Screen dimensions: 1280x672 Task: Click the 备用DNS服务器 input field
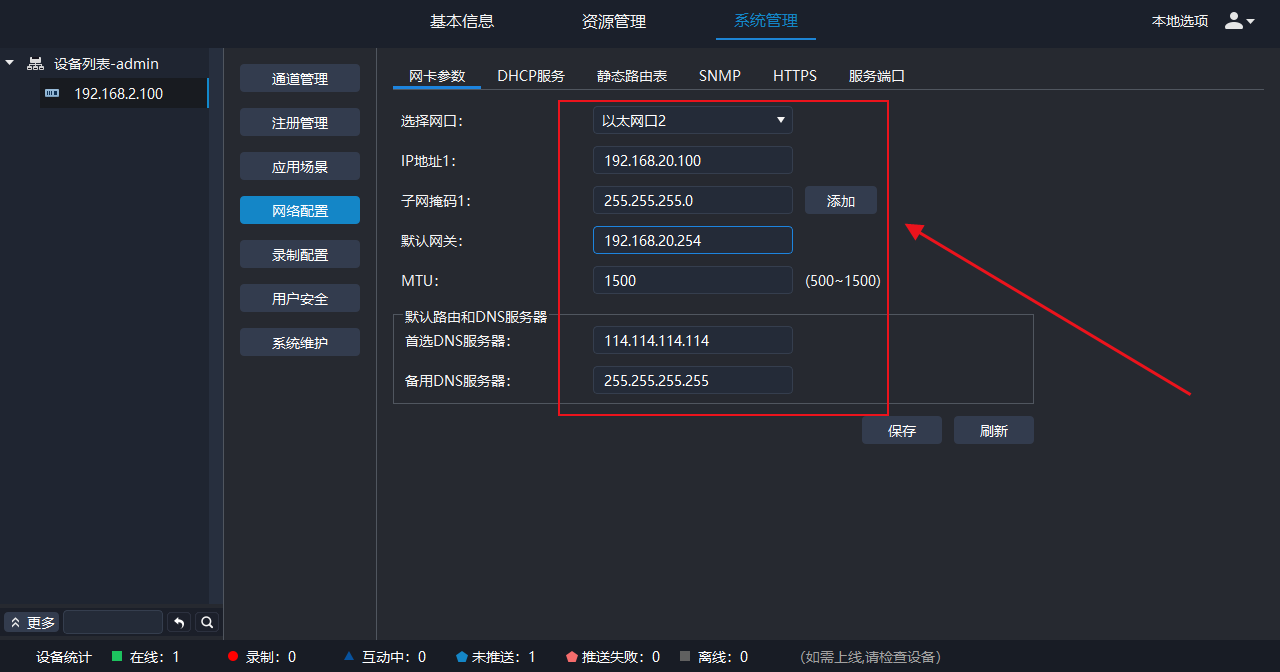tap(692, 380)
